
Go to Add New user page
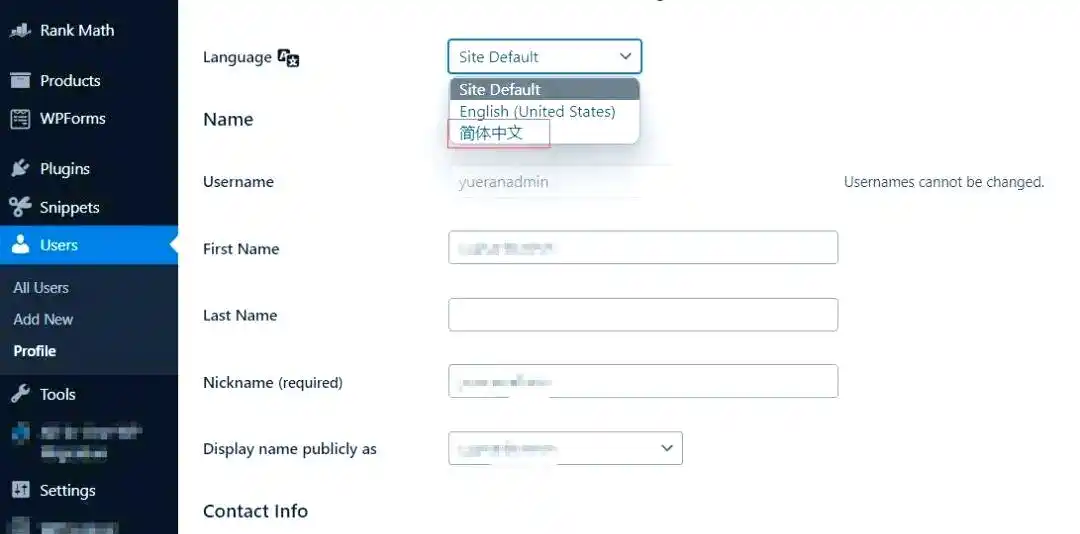43,319
